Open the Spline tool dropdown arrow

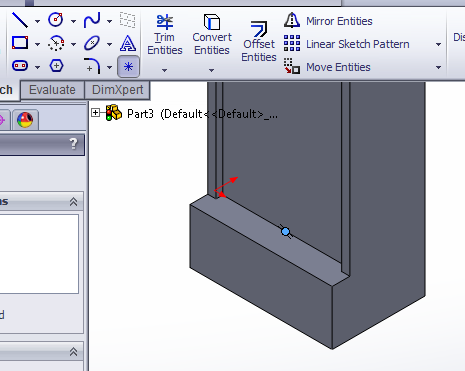pos(109,21)
